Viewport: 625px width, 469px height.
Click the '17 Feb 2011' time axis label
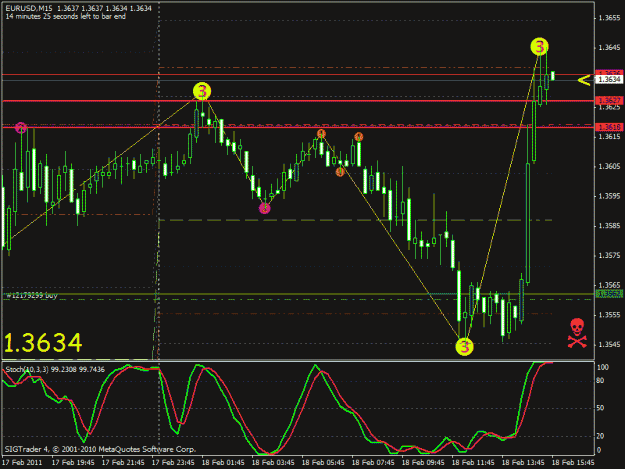(22, 463)
